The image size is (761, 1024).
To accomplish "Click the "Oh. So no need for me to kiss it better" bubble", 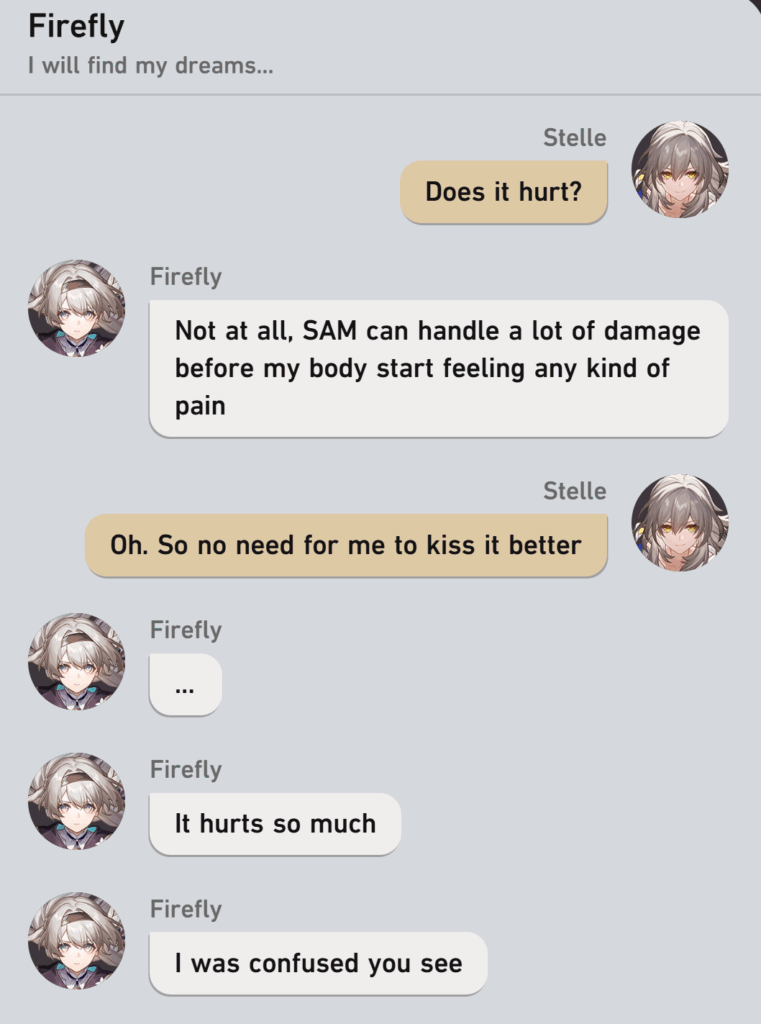I will click(346, 545).
